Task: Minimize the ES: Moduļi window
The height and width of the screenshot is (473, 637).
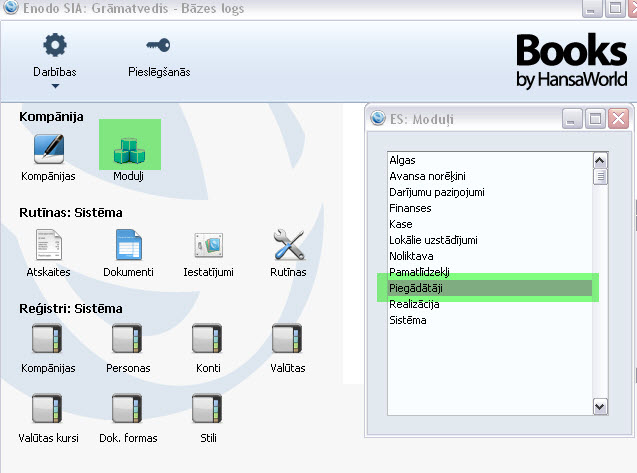Action: pos(572,119)
